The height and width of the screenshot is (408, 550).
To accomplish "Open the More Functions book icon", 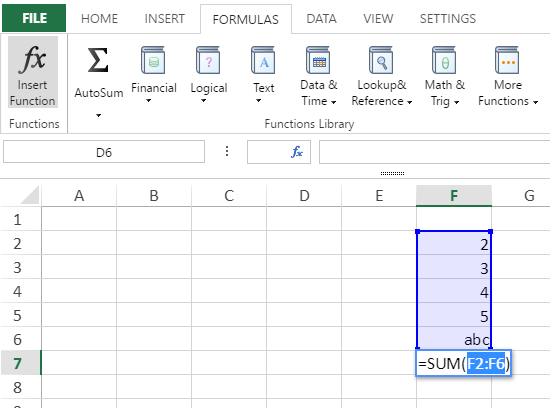I will tap(507, 60).
